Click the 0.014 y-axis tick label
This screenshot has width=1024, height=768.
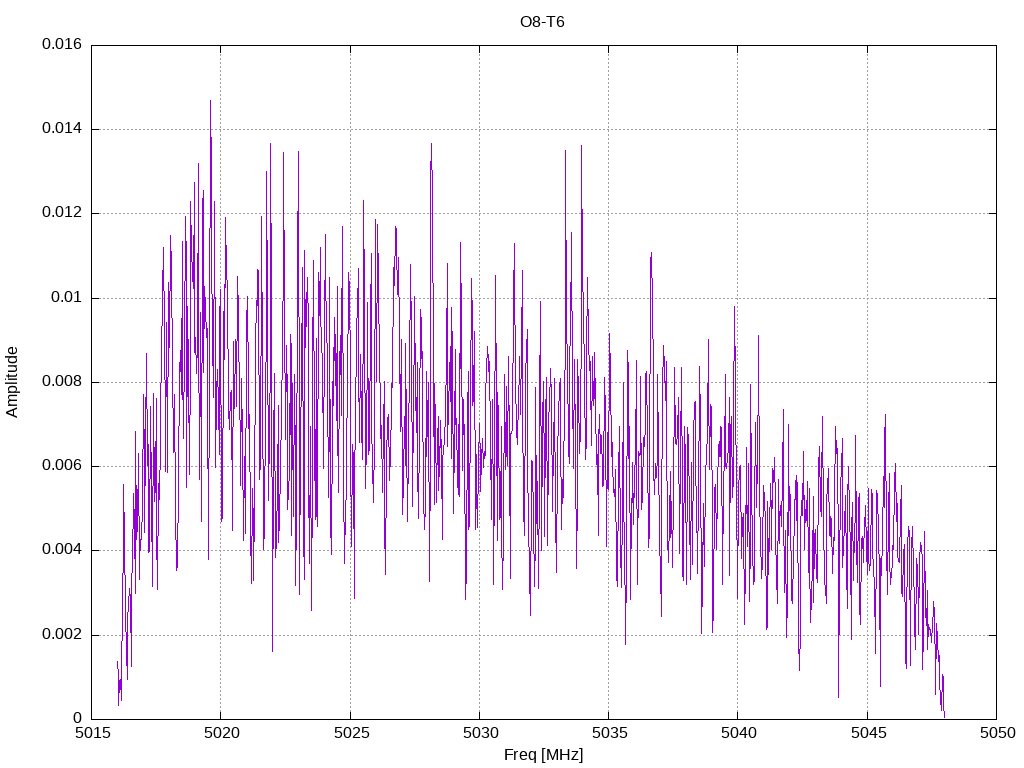62,128
